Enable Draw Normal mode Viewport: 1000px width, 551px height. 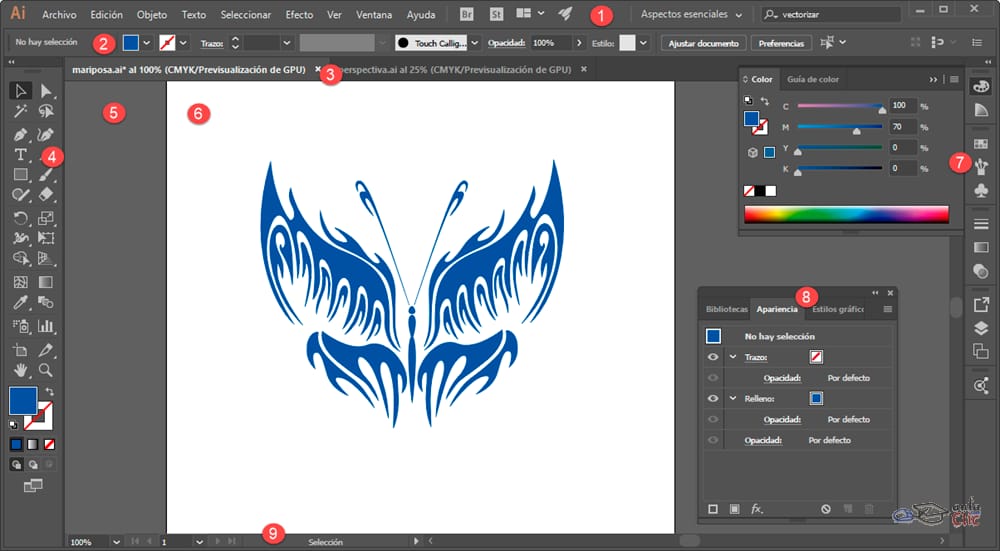(17, 465)
